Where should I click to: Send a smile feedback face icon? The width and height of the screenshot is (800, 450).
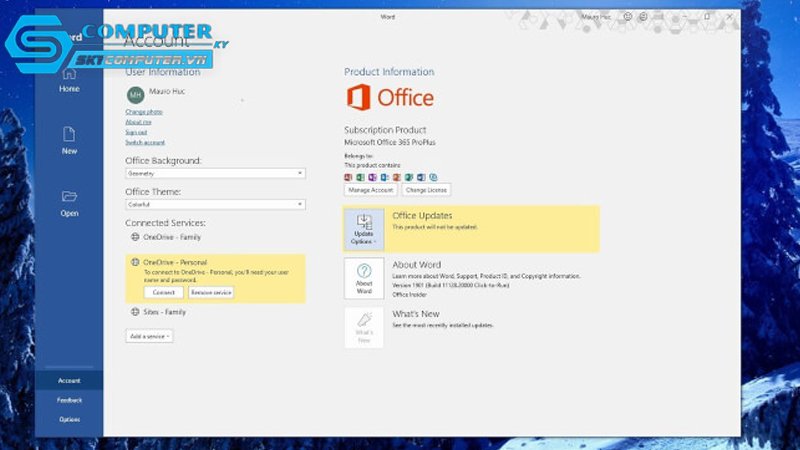pos(628,16)
